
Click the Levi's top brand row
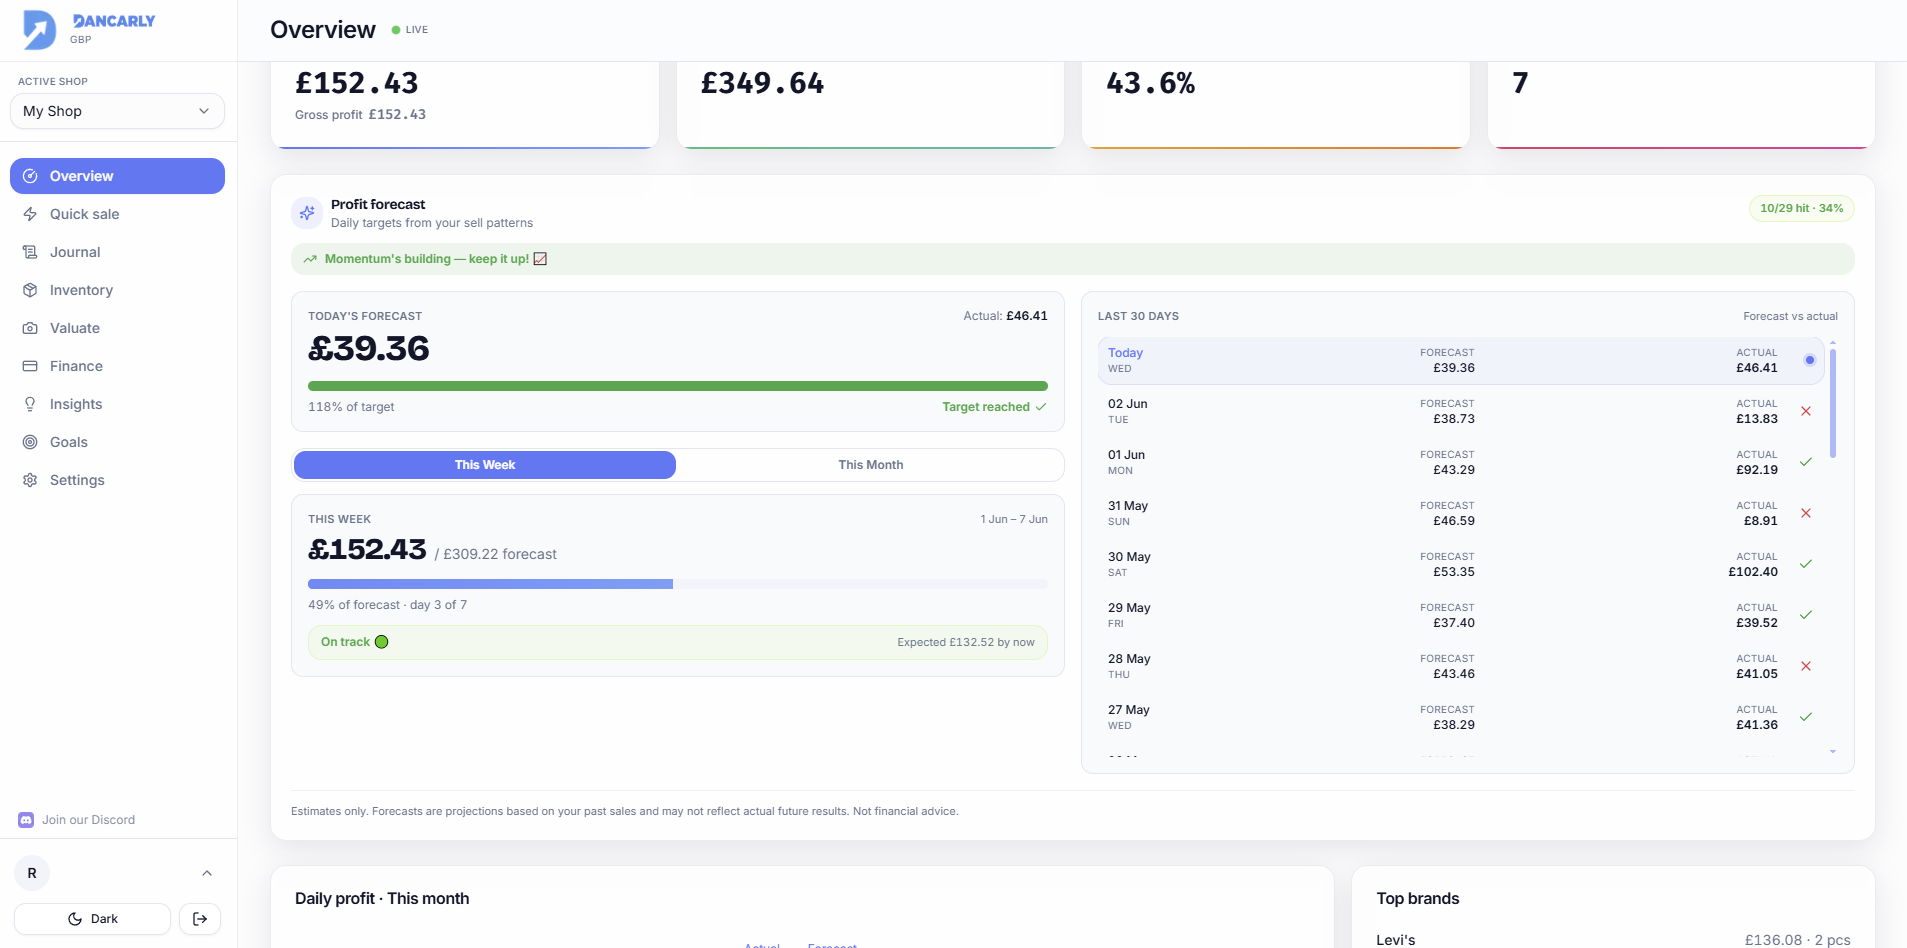(1613, 940)
